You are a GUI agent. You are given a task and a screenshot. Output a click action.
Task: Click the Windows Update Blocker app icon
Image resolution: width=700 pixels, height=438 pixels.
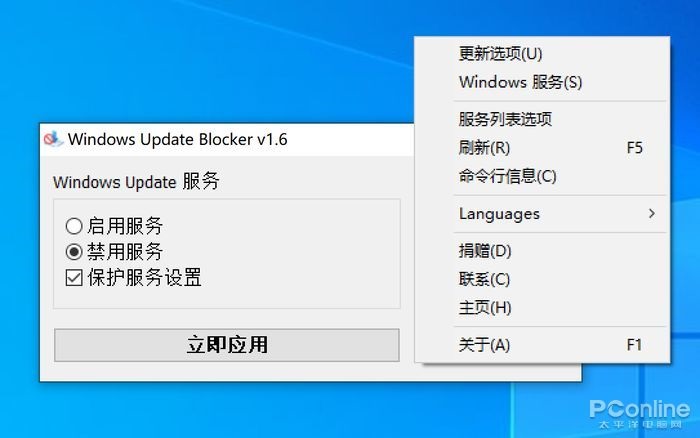[53, 139]
